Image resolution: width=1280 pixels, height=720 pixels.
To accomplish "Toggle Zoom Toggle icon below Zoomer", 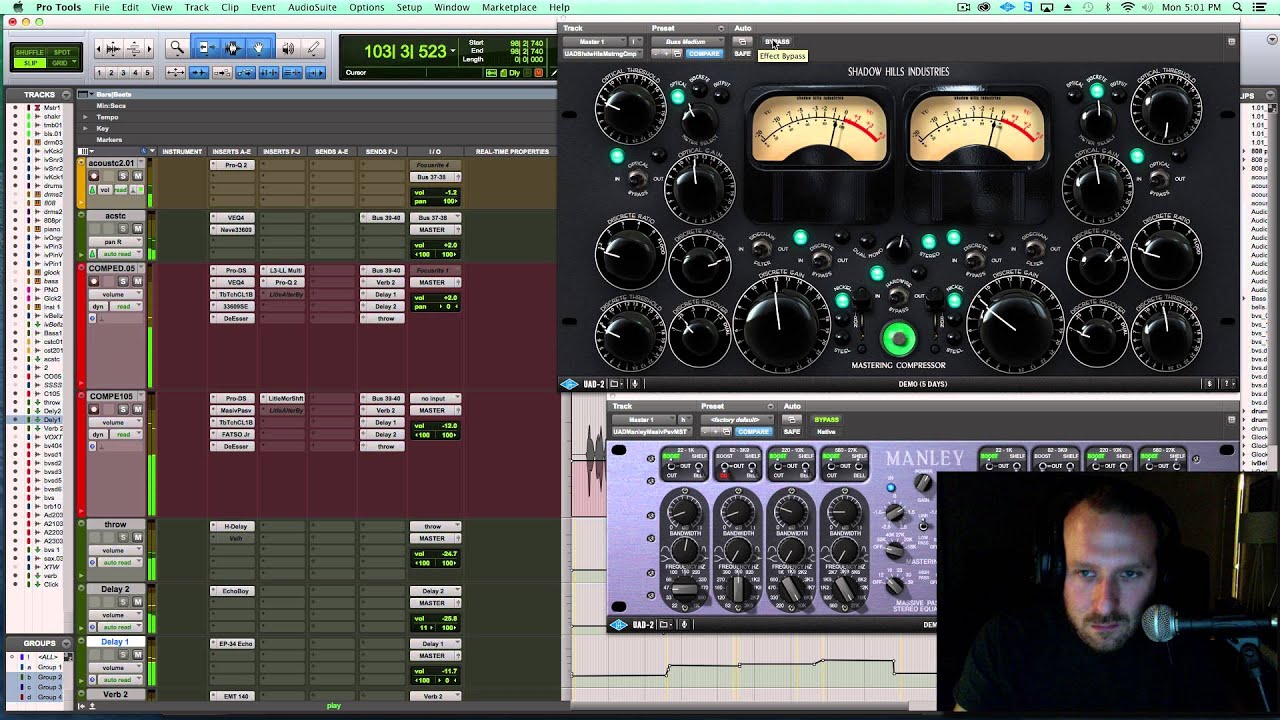I will (175, 72).
